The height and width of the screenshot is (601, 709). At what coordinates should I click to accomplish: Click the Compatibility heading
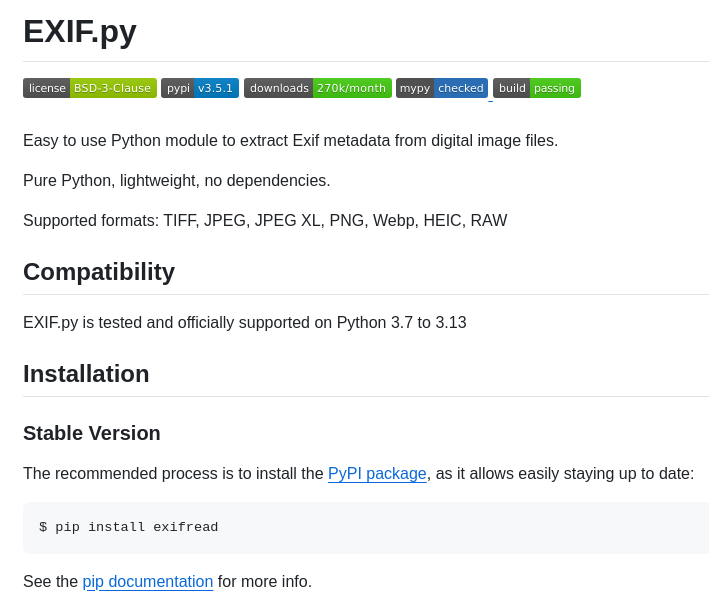click(x=99, y=272)
